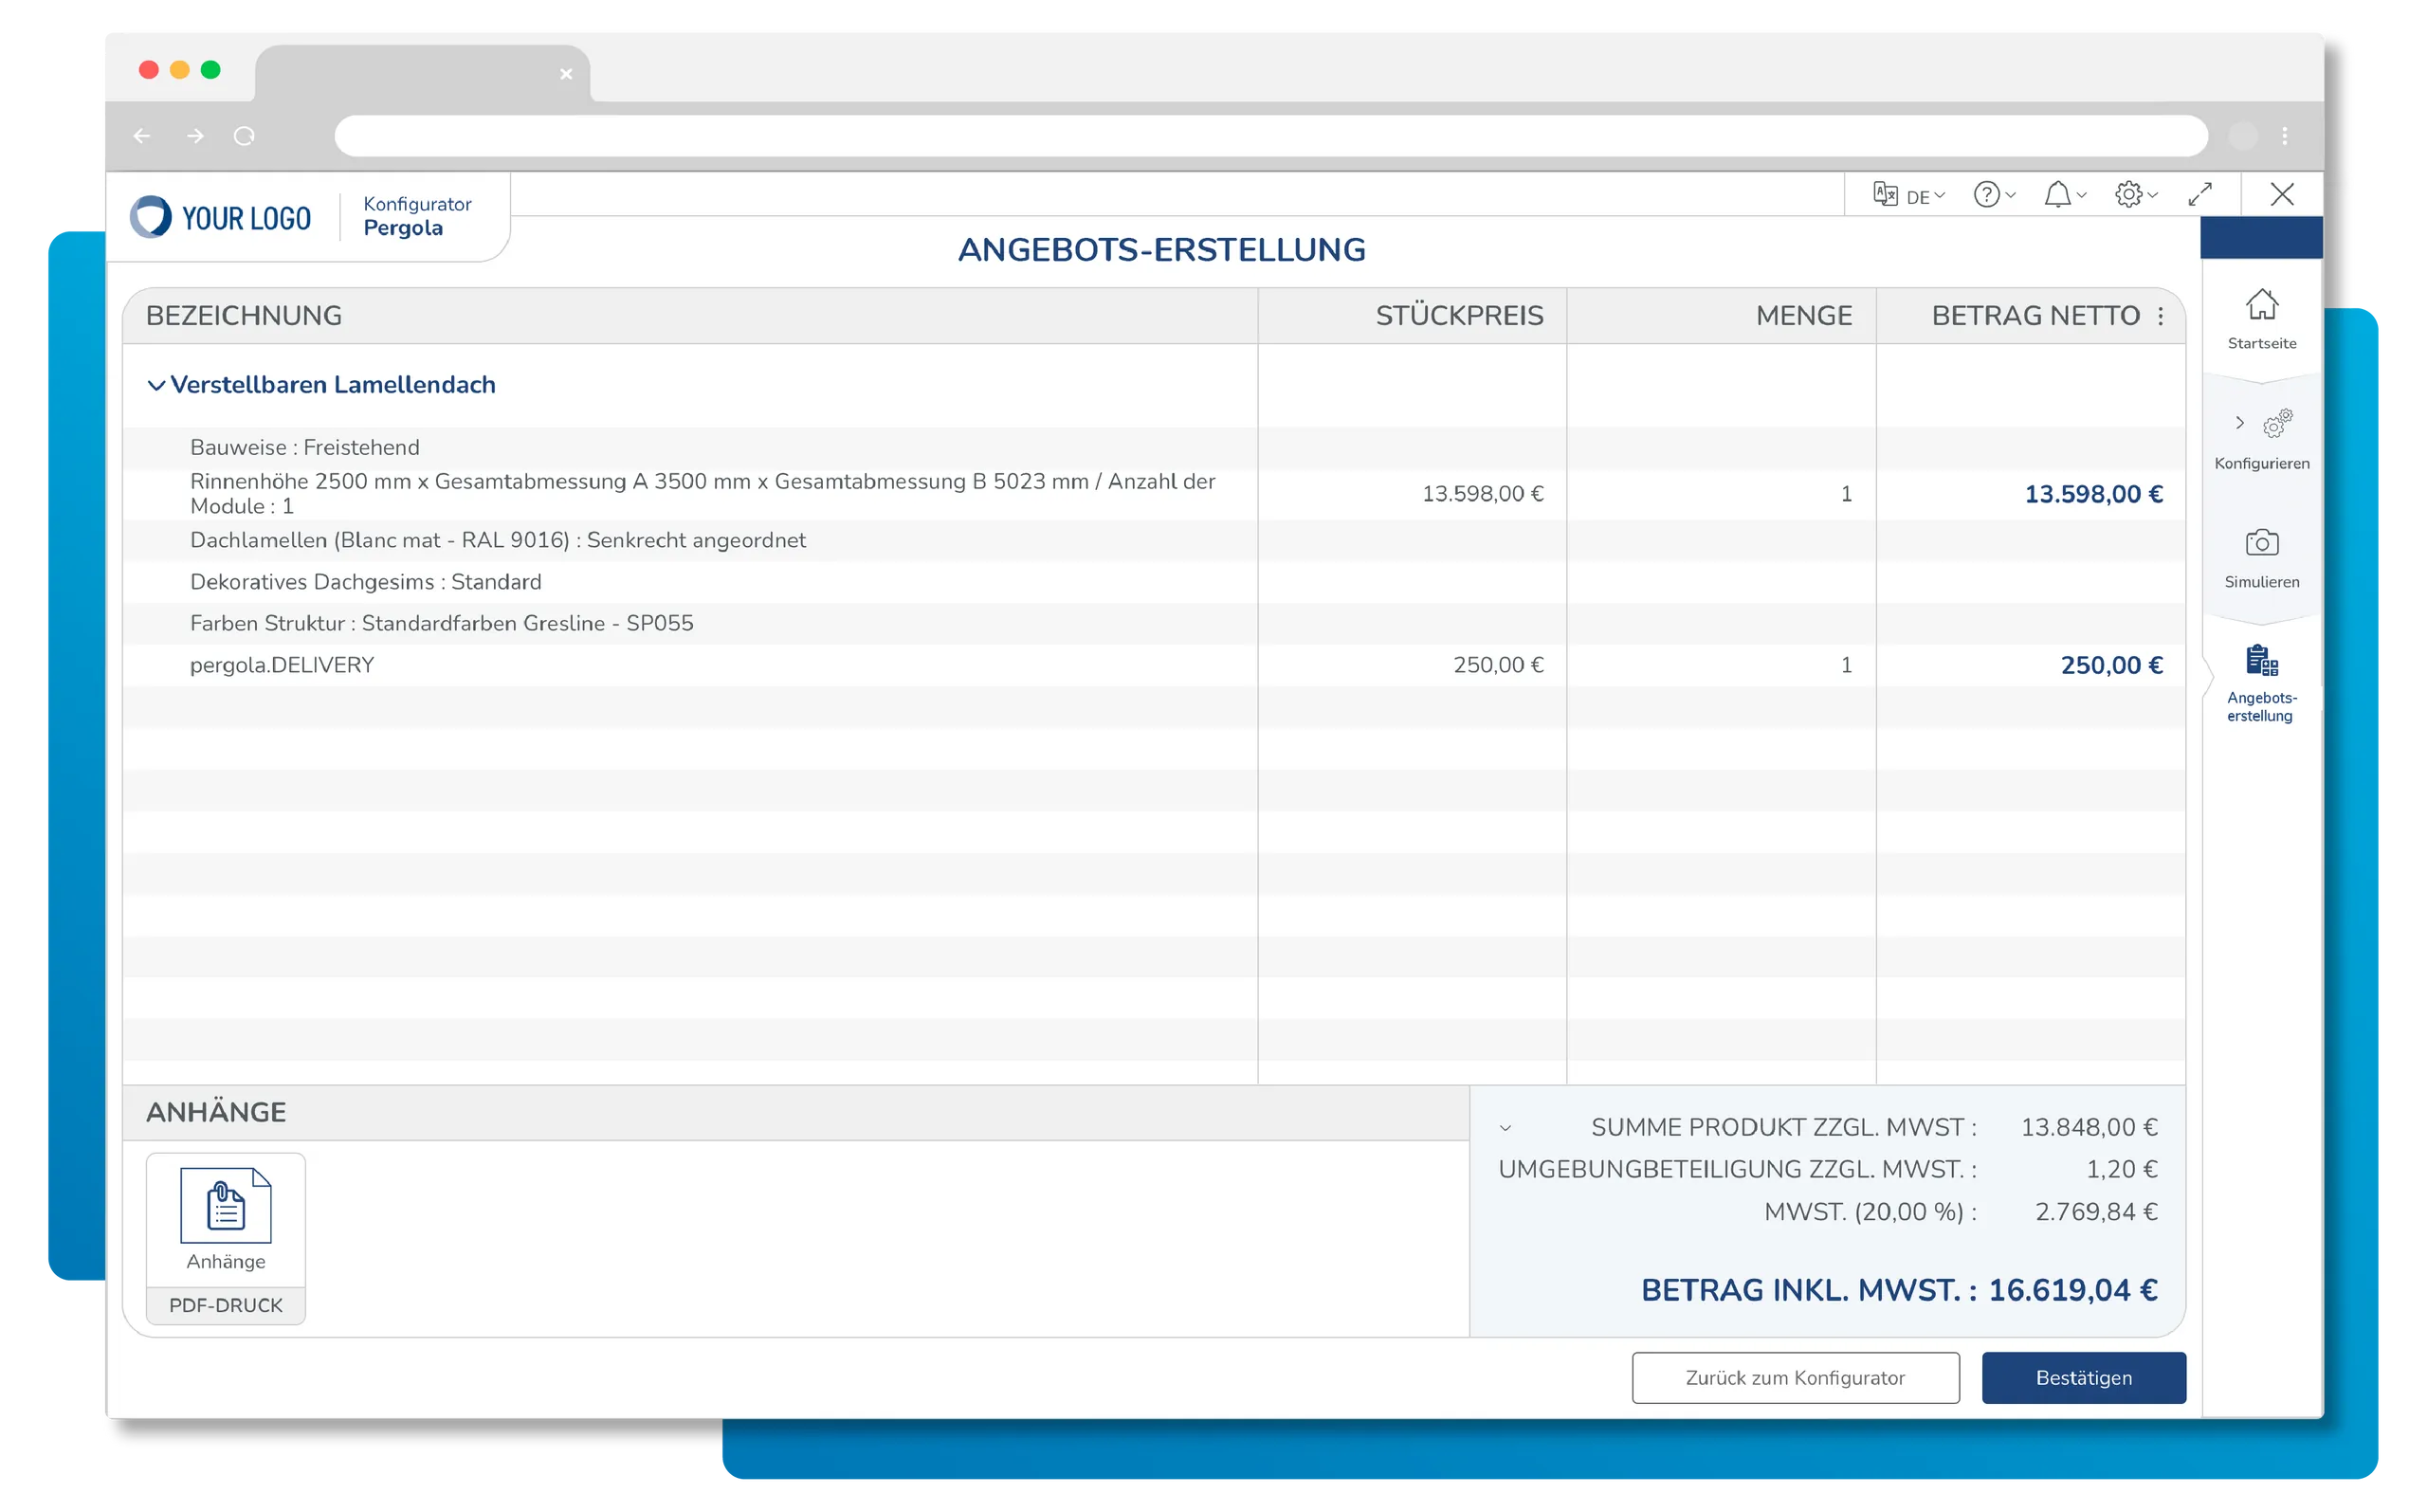
Task: Select the pergola.DELIVERY line item
Action: click(282, 664)
